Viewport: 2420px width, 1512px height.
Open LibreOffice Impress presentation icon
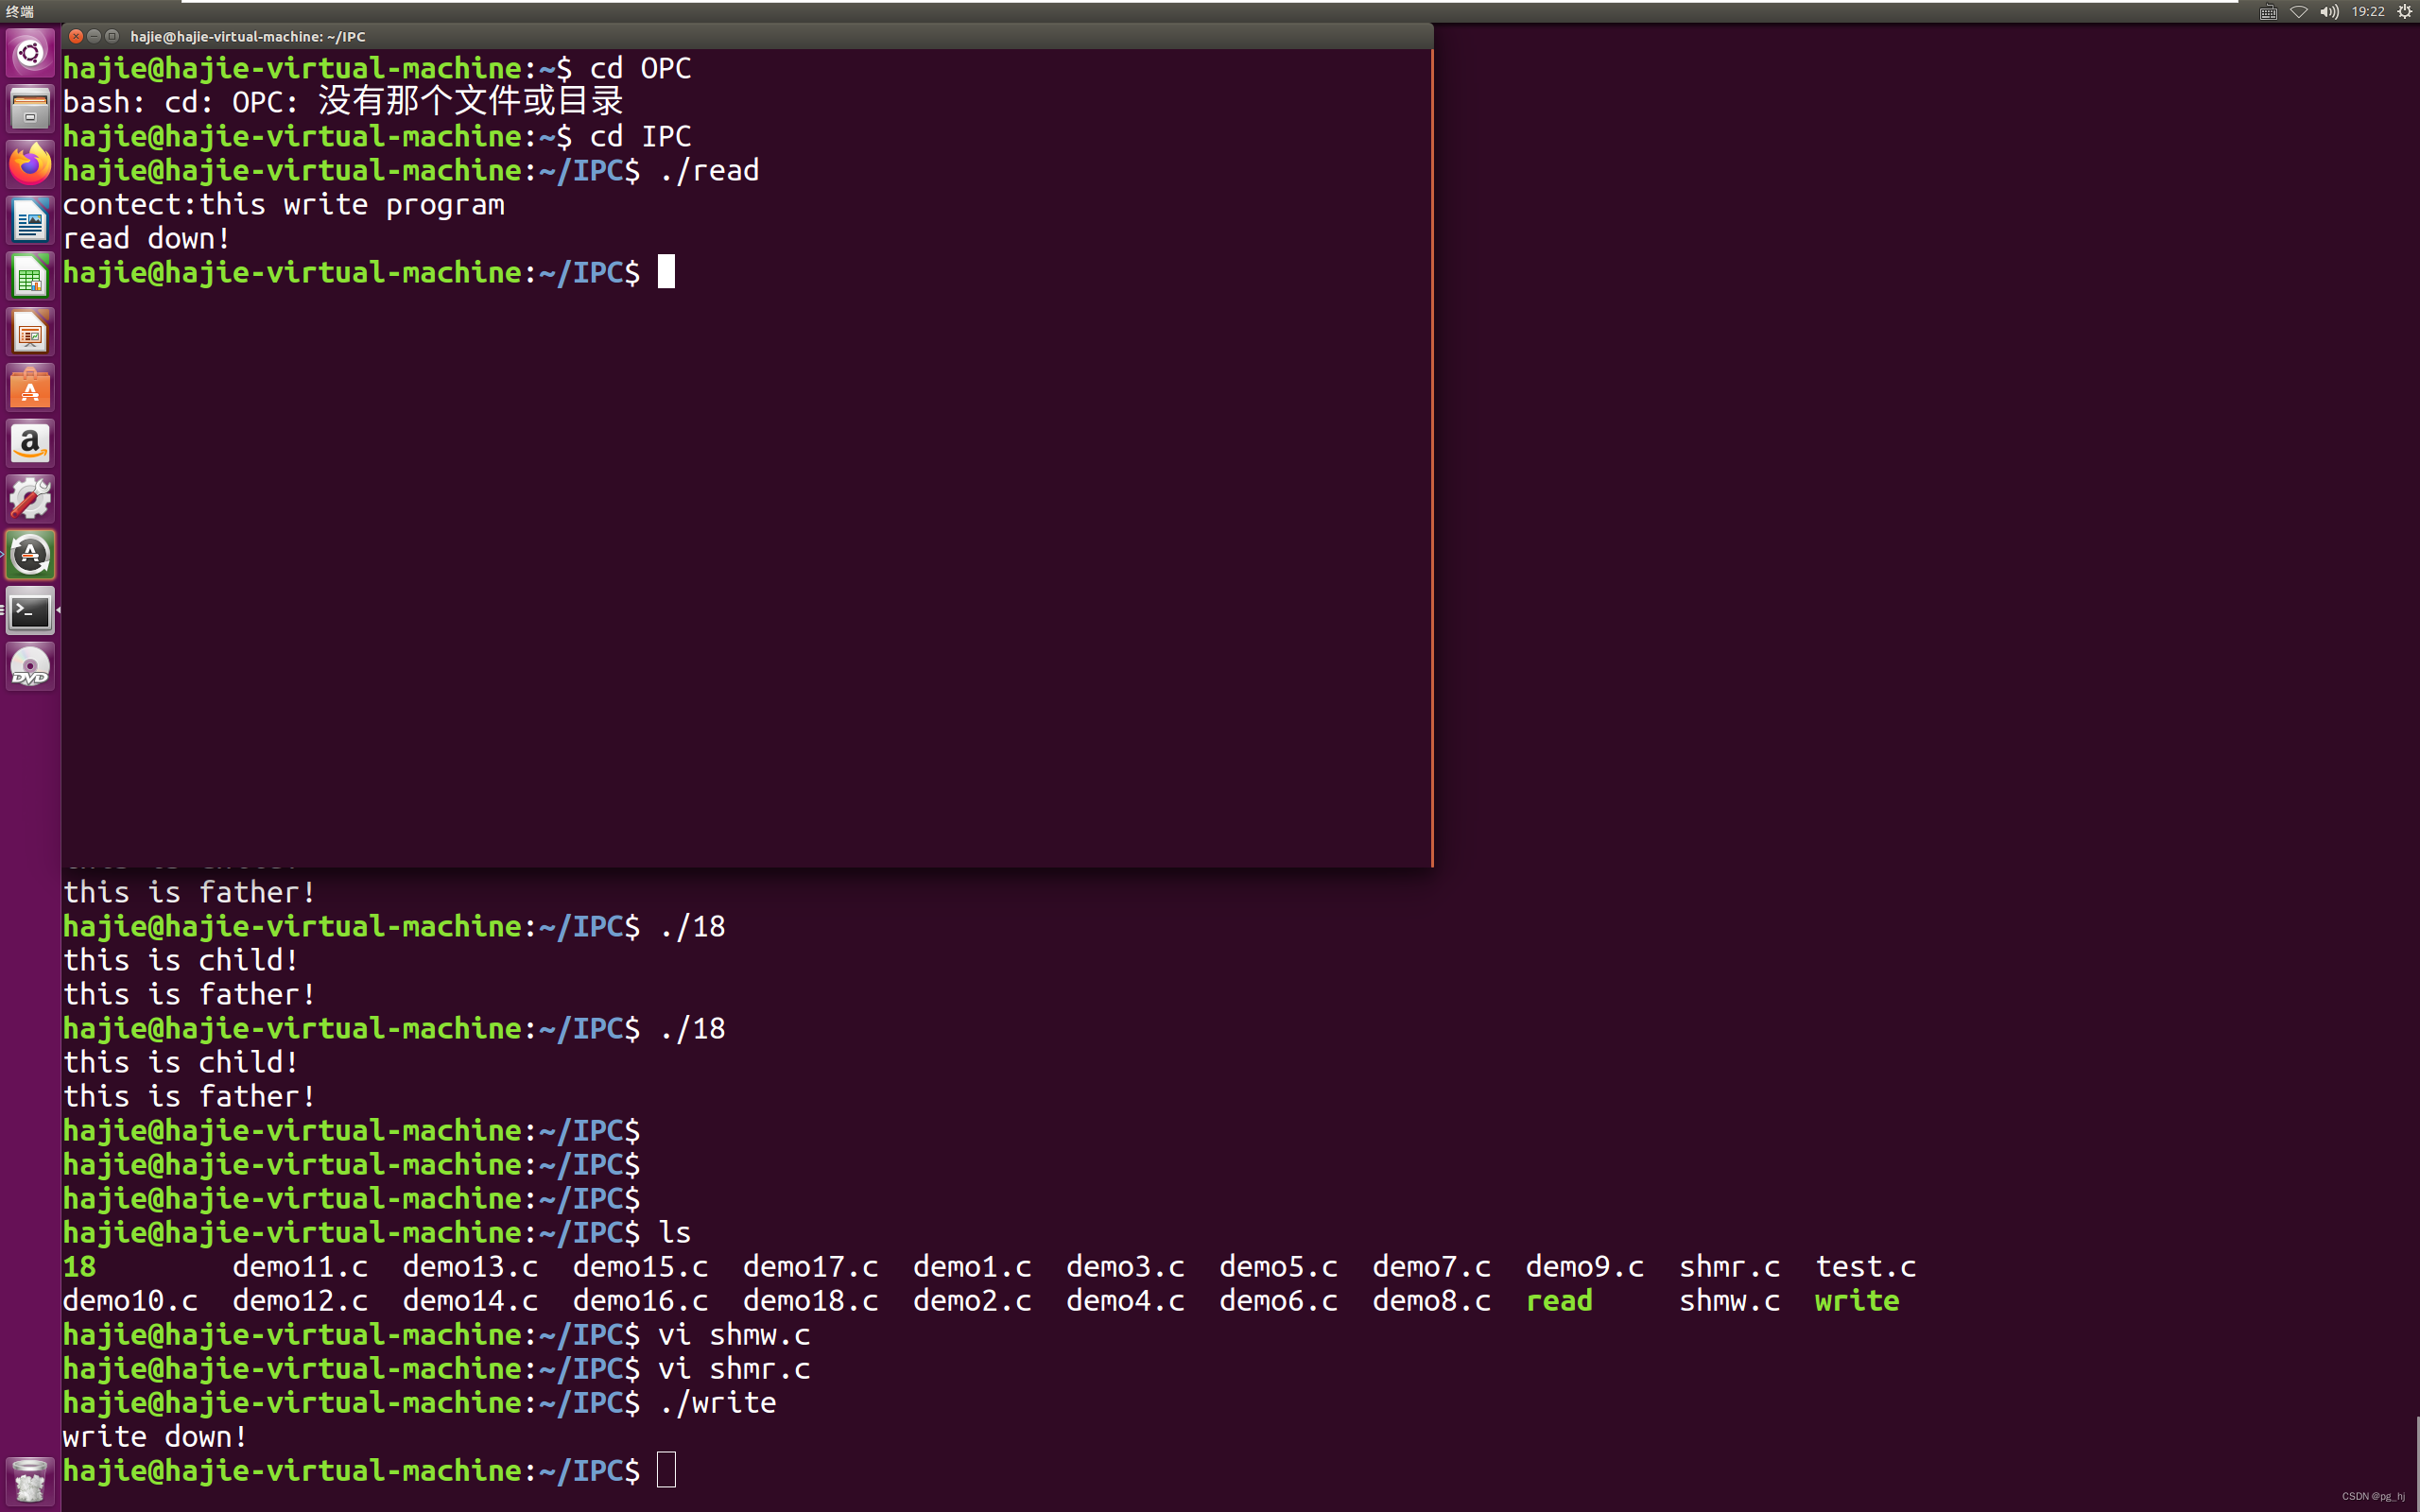[x=30, y=333]
